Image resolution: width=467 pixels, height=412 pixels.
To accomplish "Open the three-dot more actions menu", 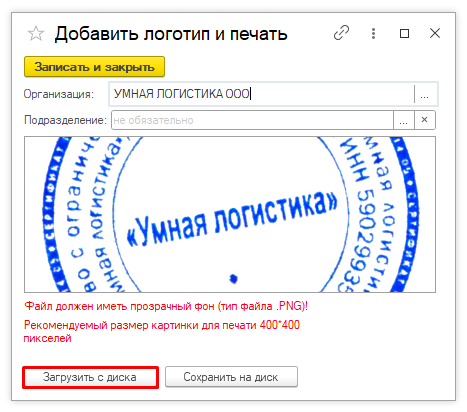I will tap(373, 33).
